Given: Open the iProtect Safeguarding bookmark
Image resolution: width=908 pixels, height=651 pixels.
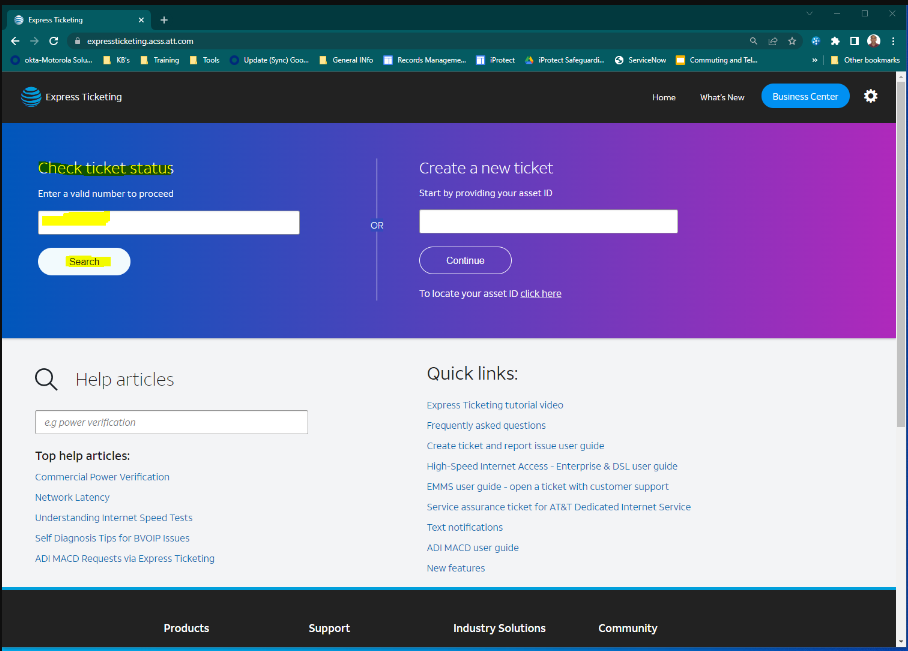Looking at the screenshot, I should click(x=565, y=60).
